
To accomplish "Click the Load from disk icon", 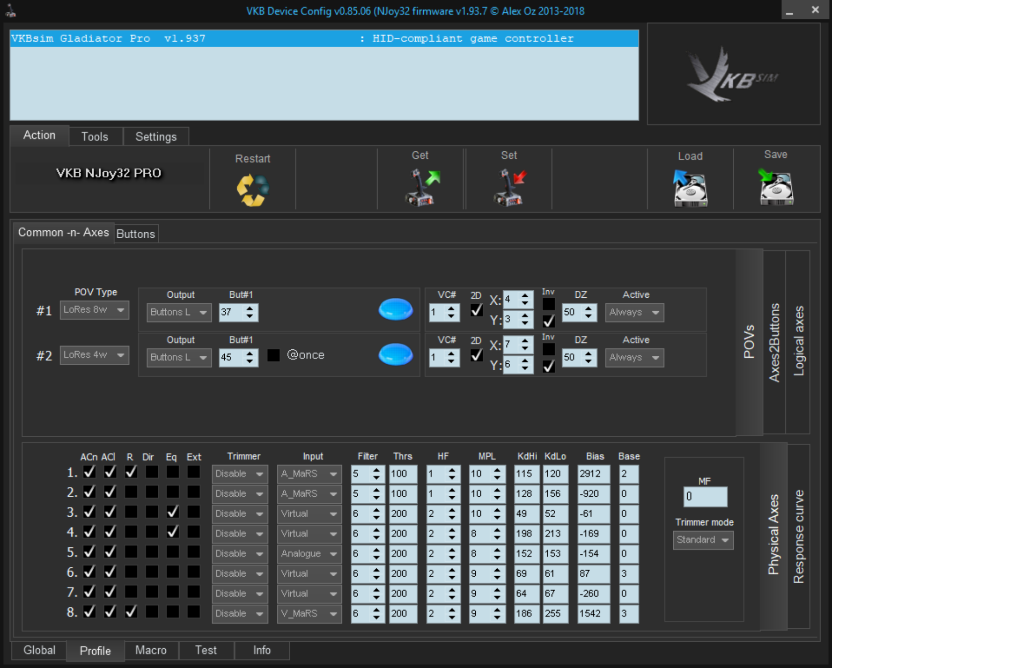I will [x=690, y=187].
